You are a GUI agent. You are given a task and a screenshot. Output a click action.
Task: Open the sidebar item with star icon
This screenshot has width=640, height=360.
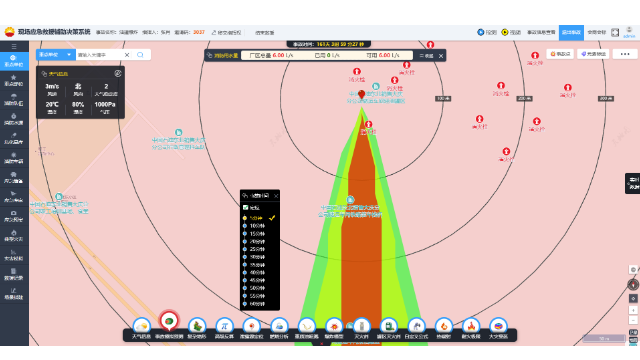click(14, 80)
